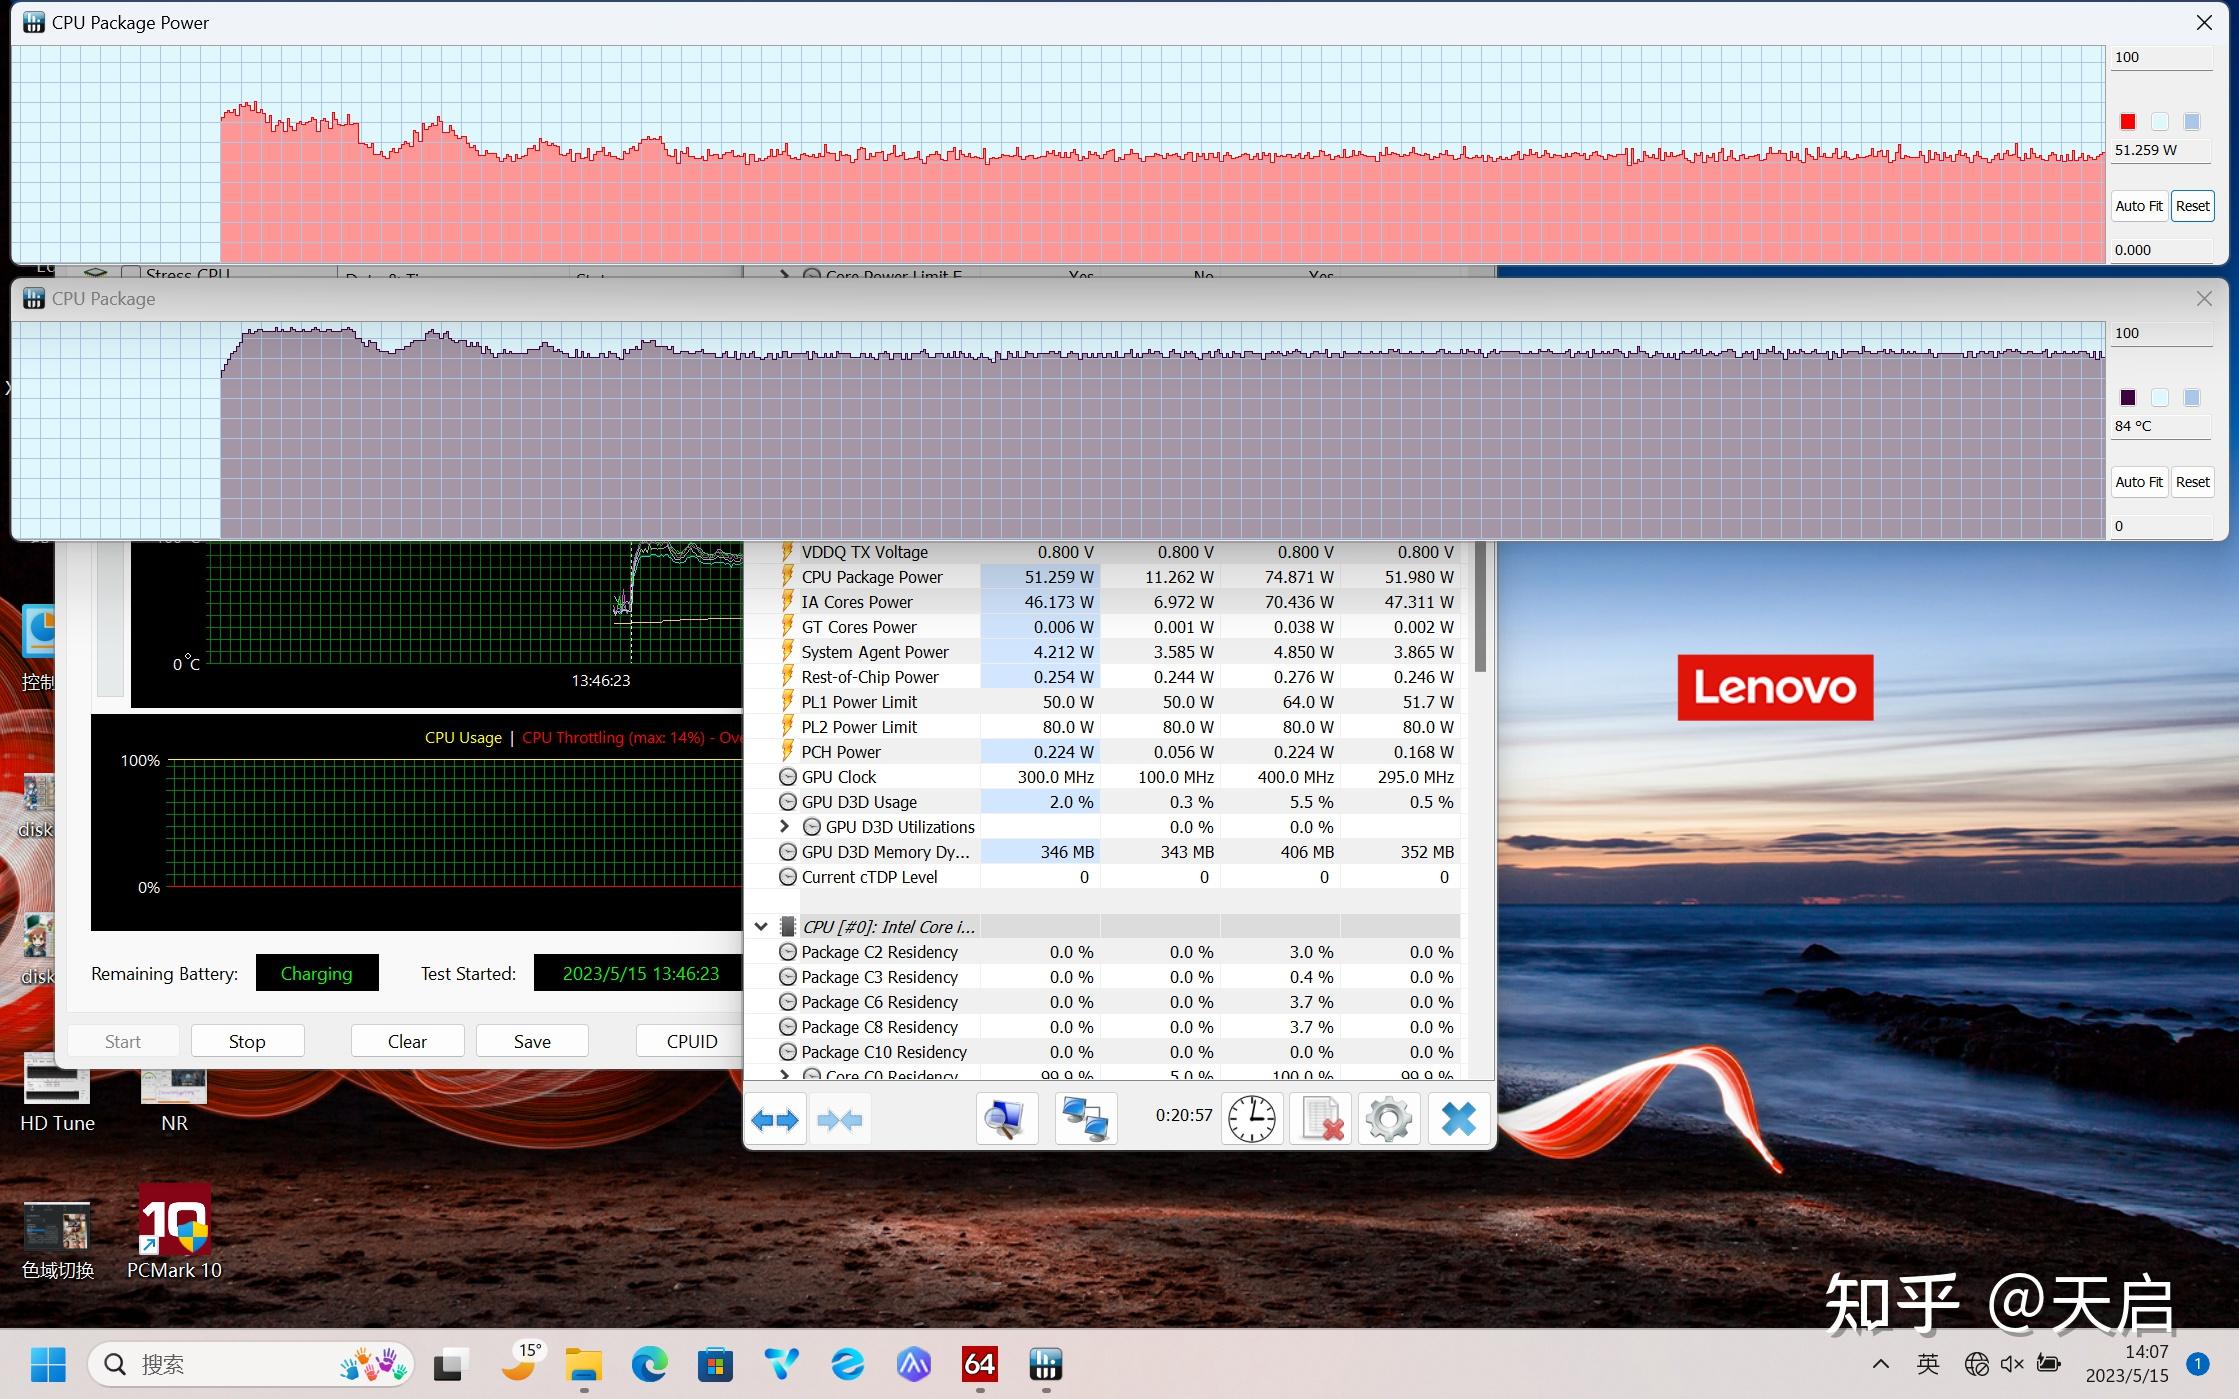Viewport: 2239px width, 1399px height.
Task: Expand the GPU D3D Utilizations row
Action: pos(785,827)
